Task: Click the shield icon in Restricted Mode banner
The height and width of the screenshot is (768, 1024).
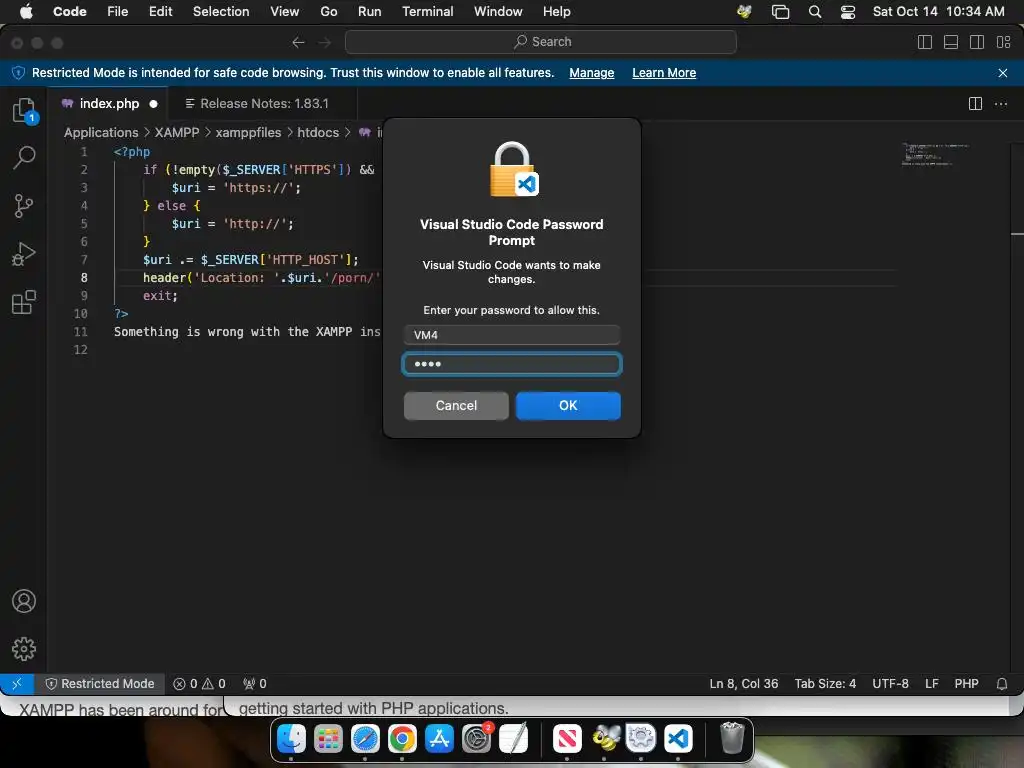Action: 18,73
